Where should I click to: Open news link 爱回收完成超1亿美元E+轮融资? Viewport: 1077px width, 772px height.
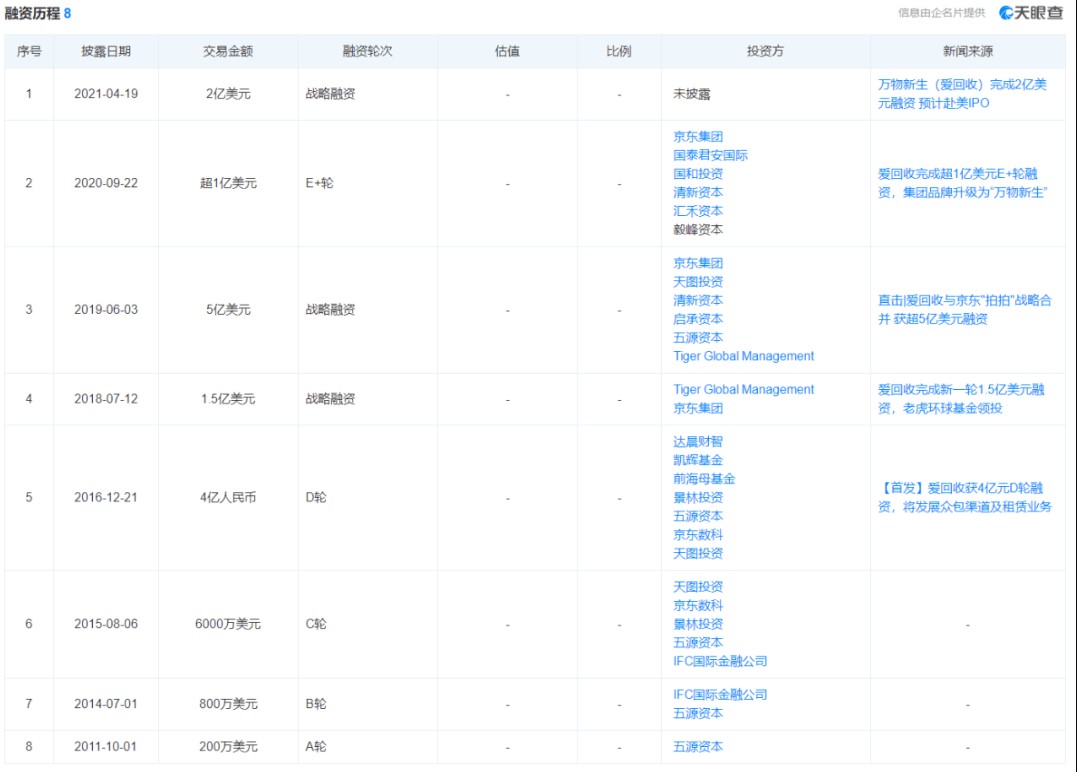962,183
